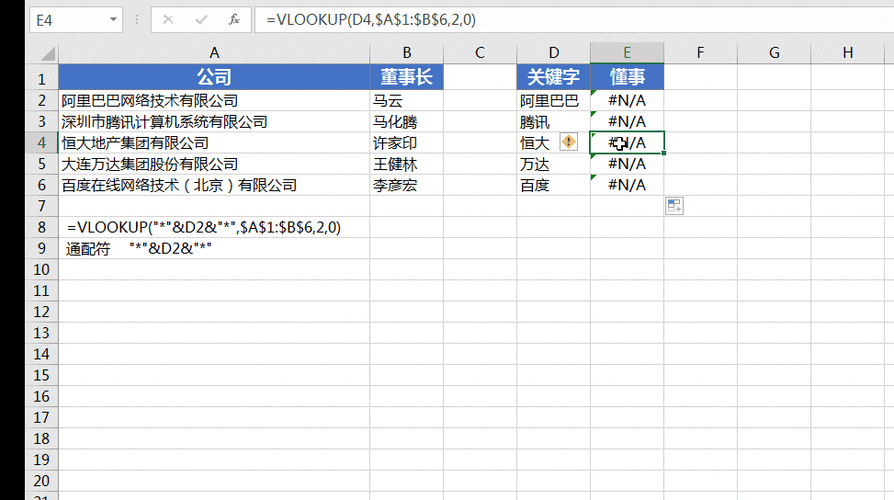The height and width of the screenshot is (500, 894).
Task: Select column B header
Action: pos(407,53)
